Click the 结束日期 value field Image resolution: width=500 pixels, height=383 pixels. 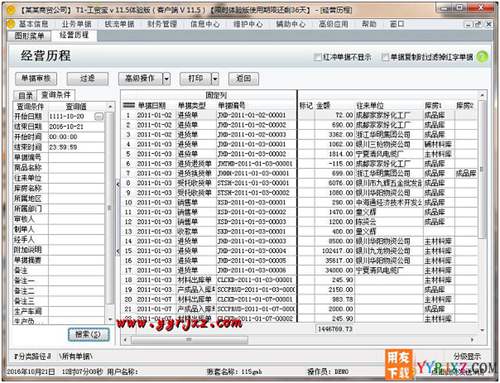pos(76,127)
